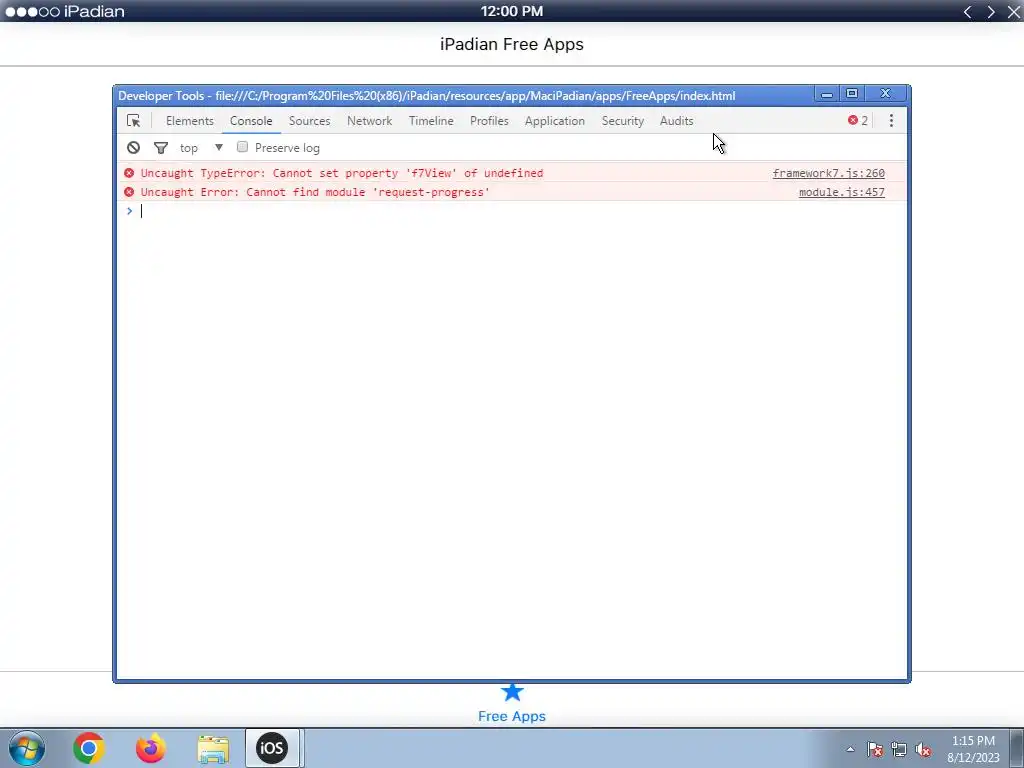Minimize the Developer Tools window

coord(827,94)
